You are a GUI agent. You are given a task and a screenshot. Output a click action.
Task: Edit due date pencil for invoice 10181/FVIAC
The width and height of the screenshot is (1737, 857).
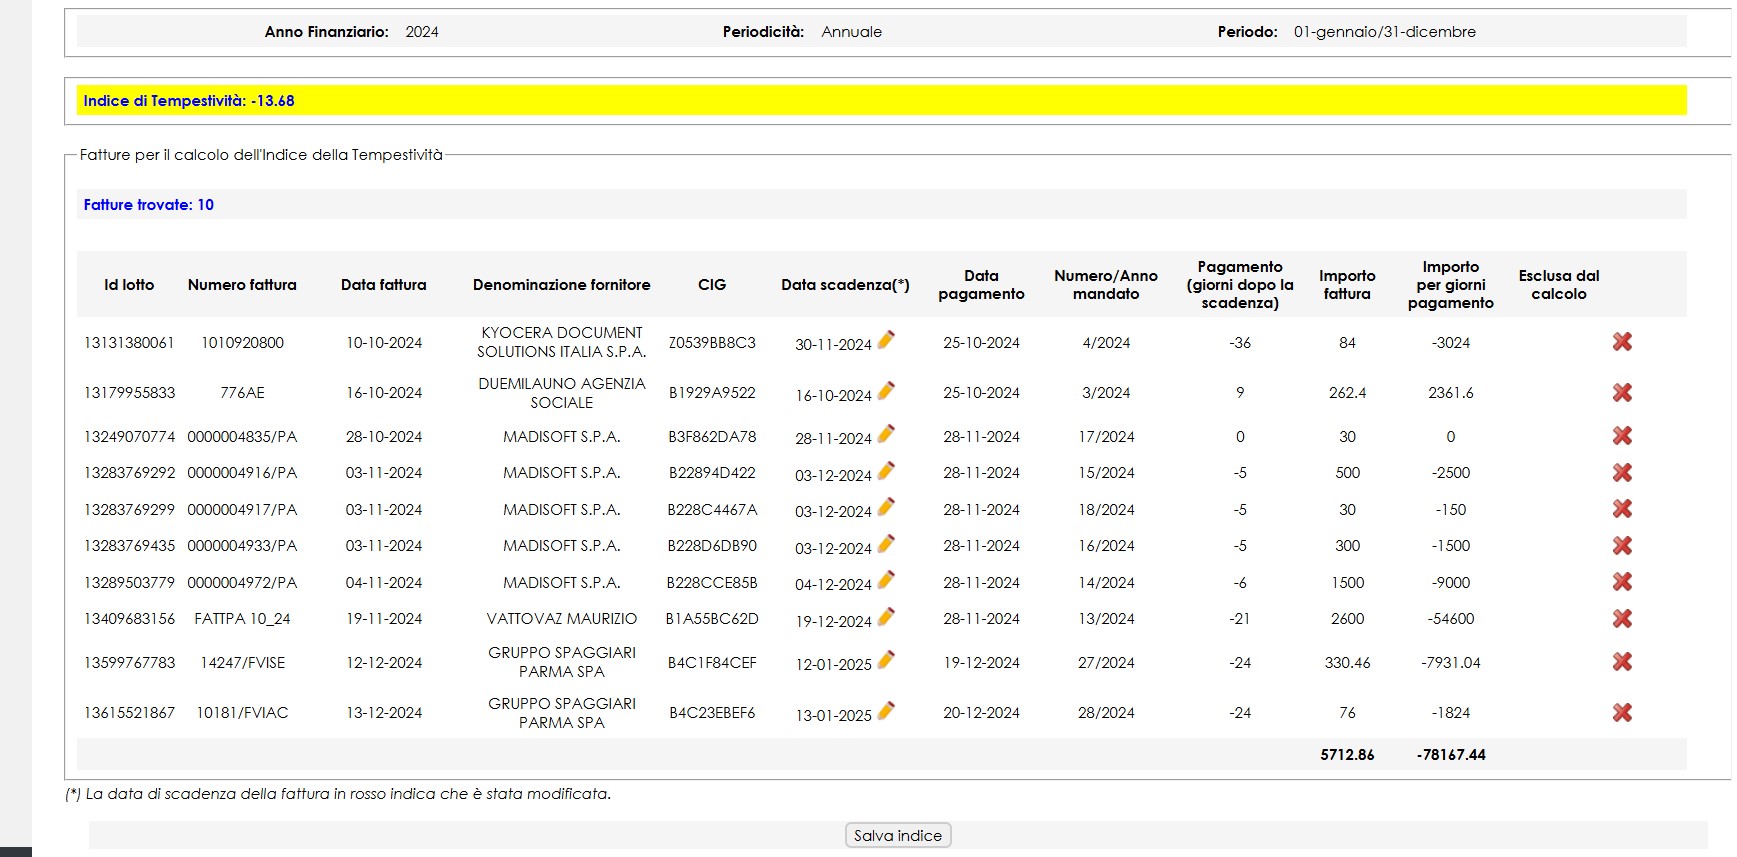pyautogui.click(x=886, y=711)
